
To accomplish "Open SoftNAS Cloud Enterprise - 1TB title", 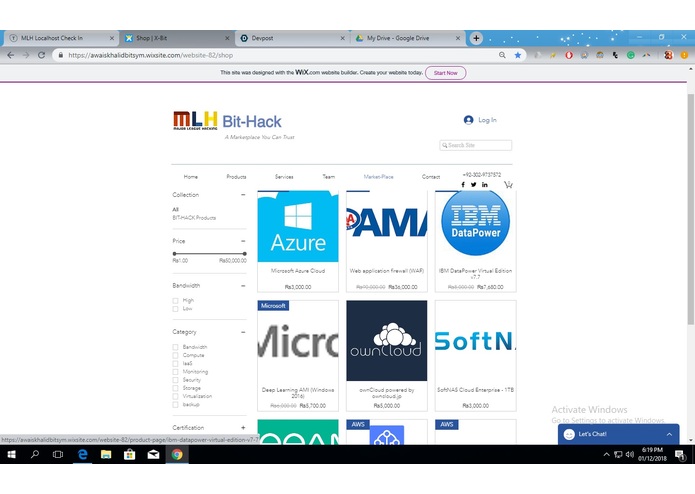I will pyautogui.click(x=476, y=390).
